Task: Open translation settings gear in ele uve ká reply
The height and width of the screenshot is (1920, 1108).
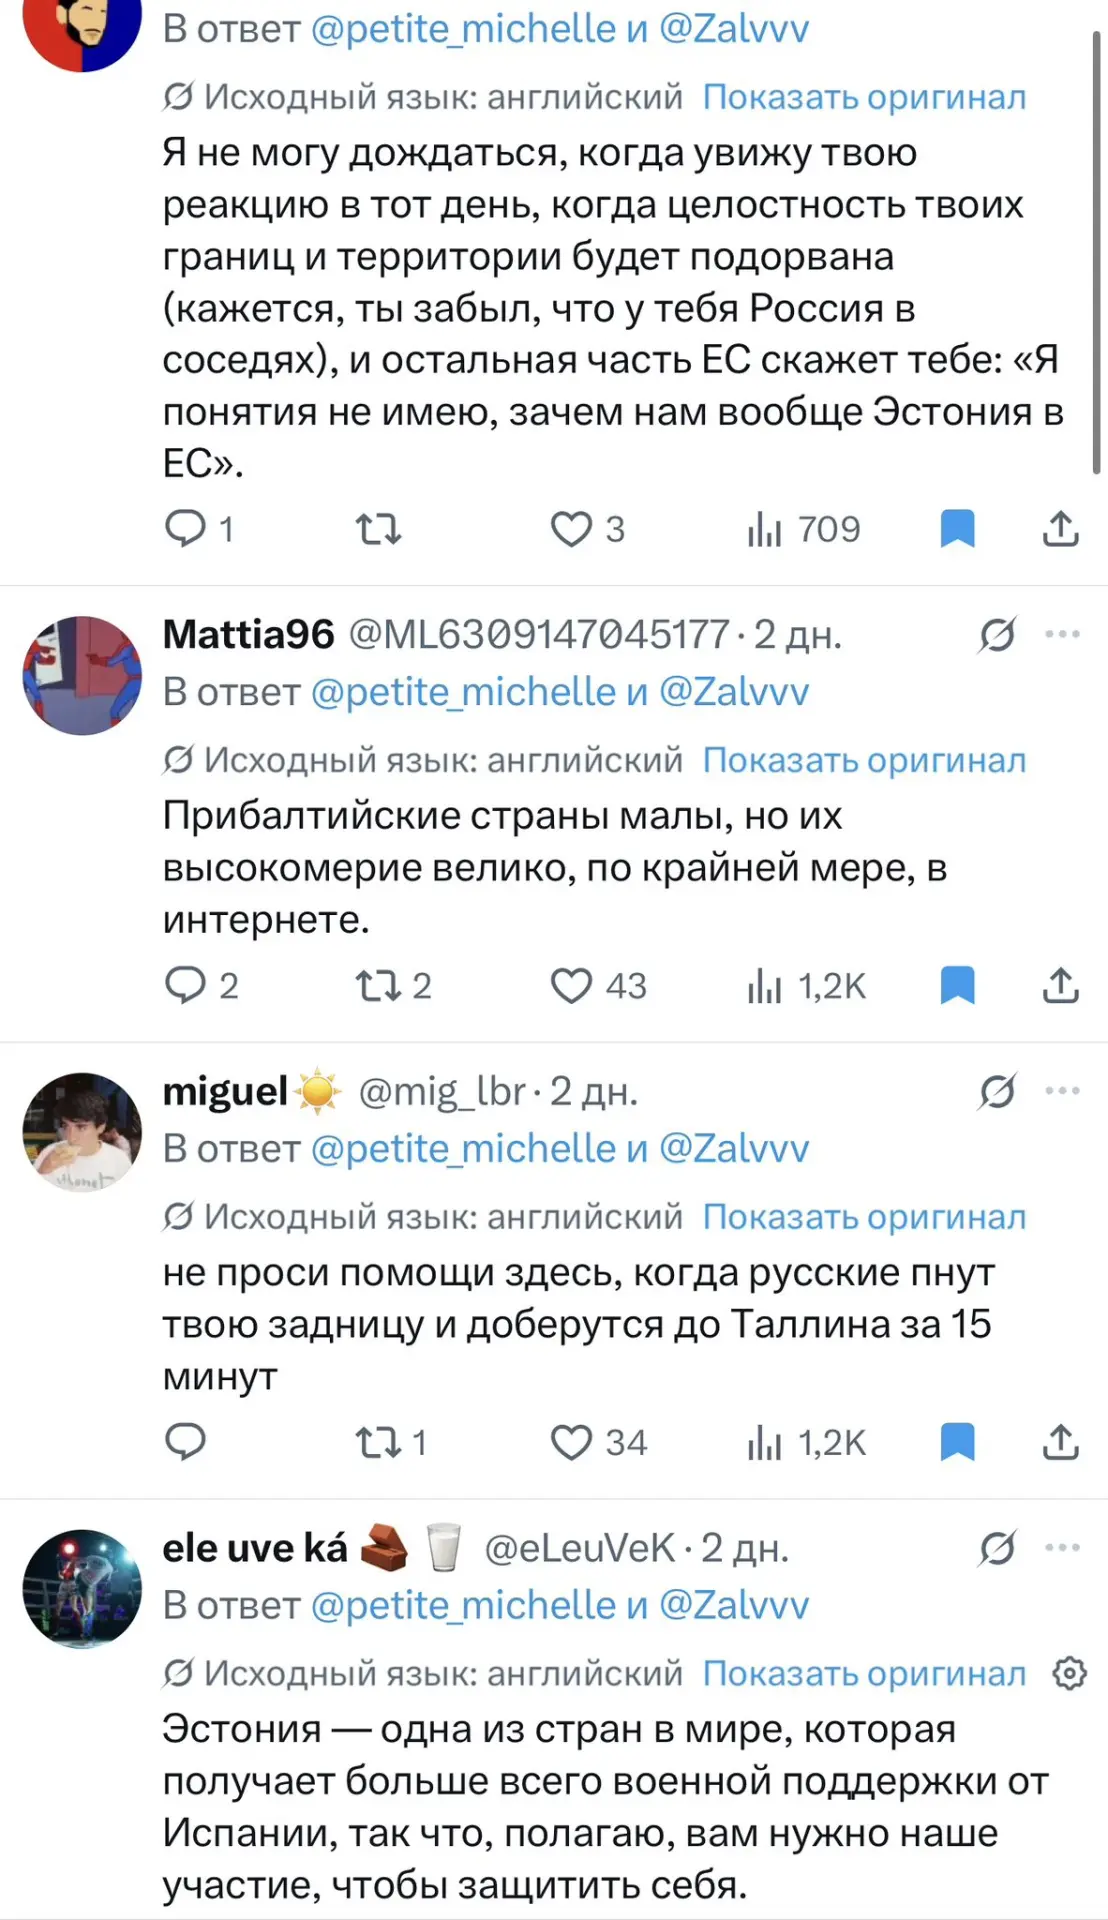Action: point(1069,1673)
